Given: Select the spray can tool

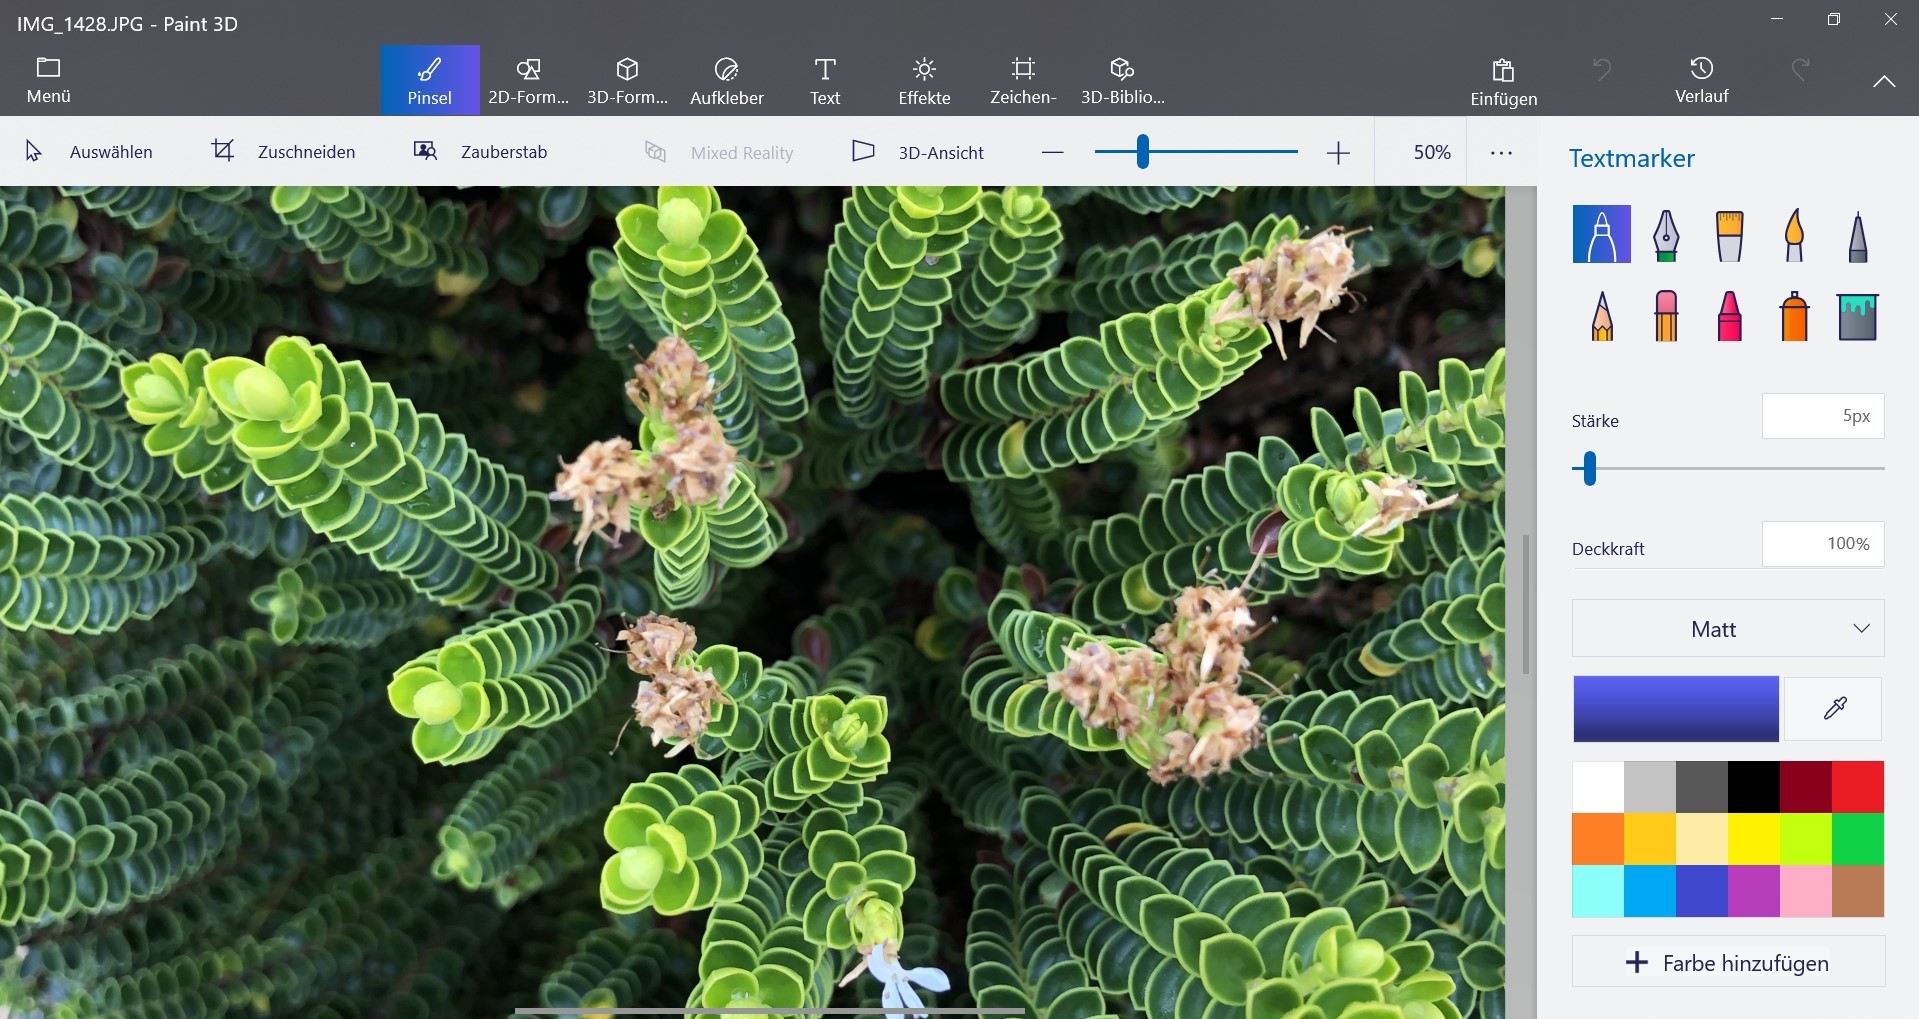Looking at the screenshot, I should coord(1794,316).
